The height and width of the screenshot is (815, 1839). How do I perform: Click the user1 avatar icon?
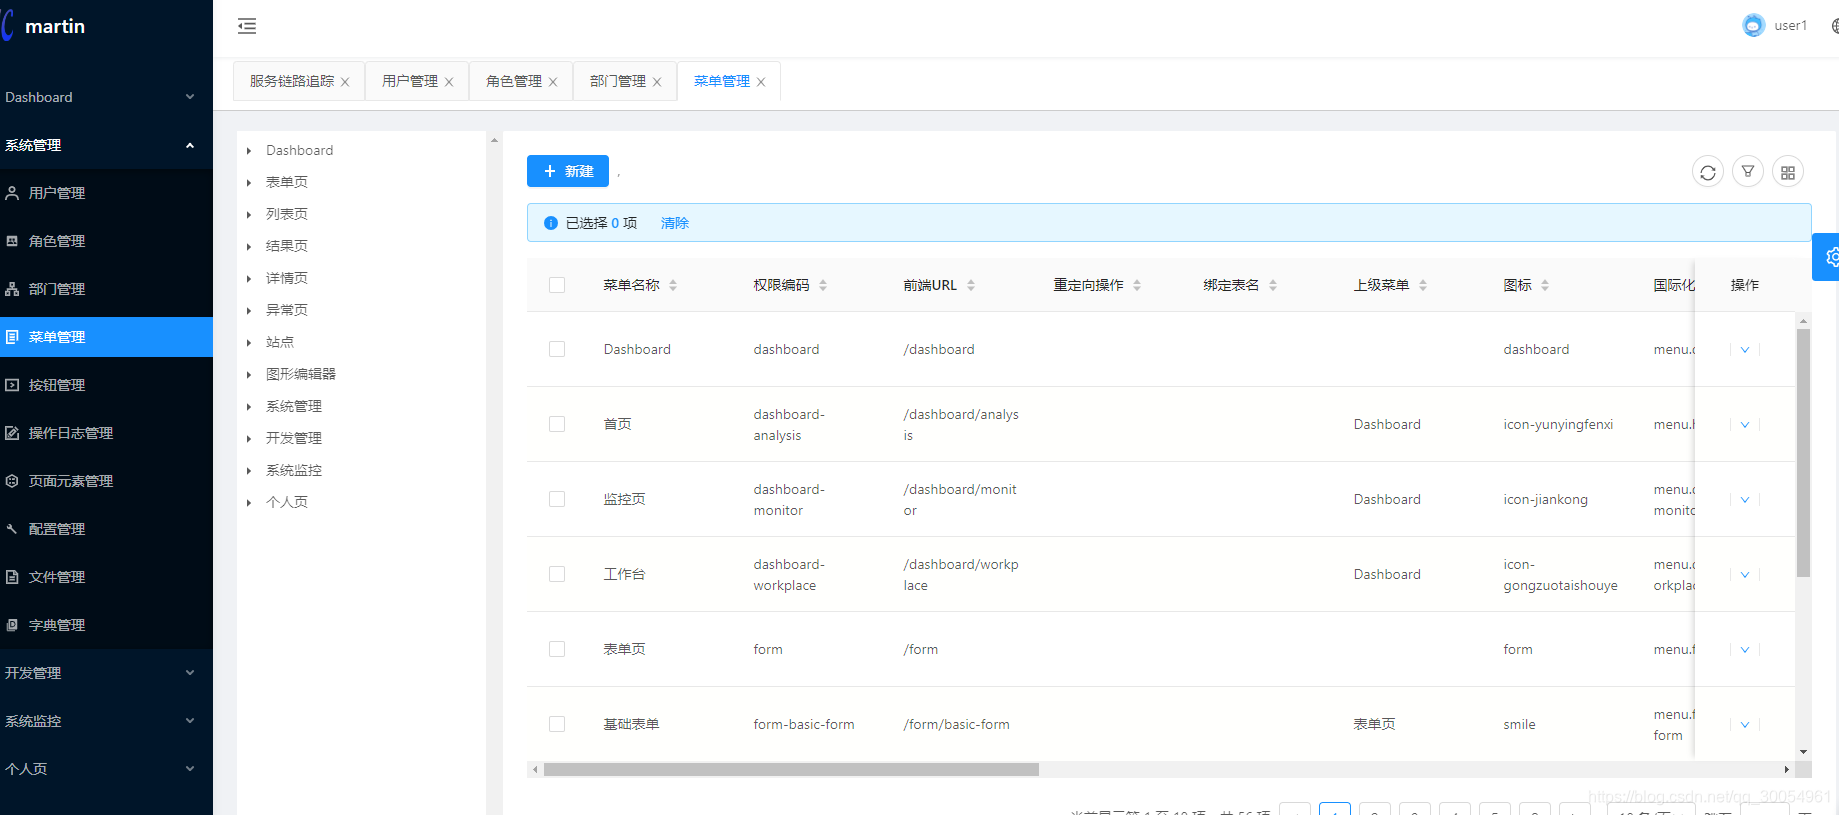point(1754,26)
